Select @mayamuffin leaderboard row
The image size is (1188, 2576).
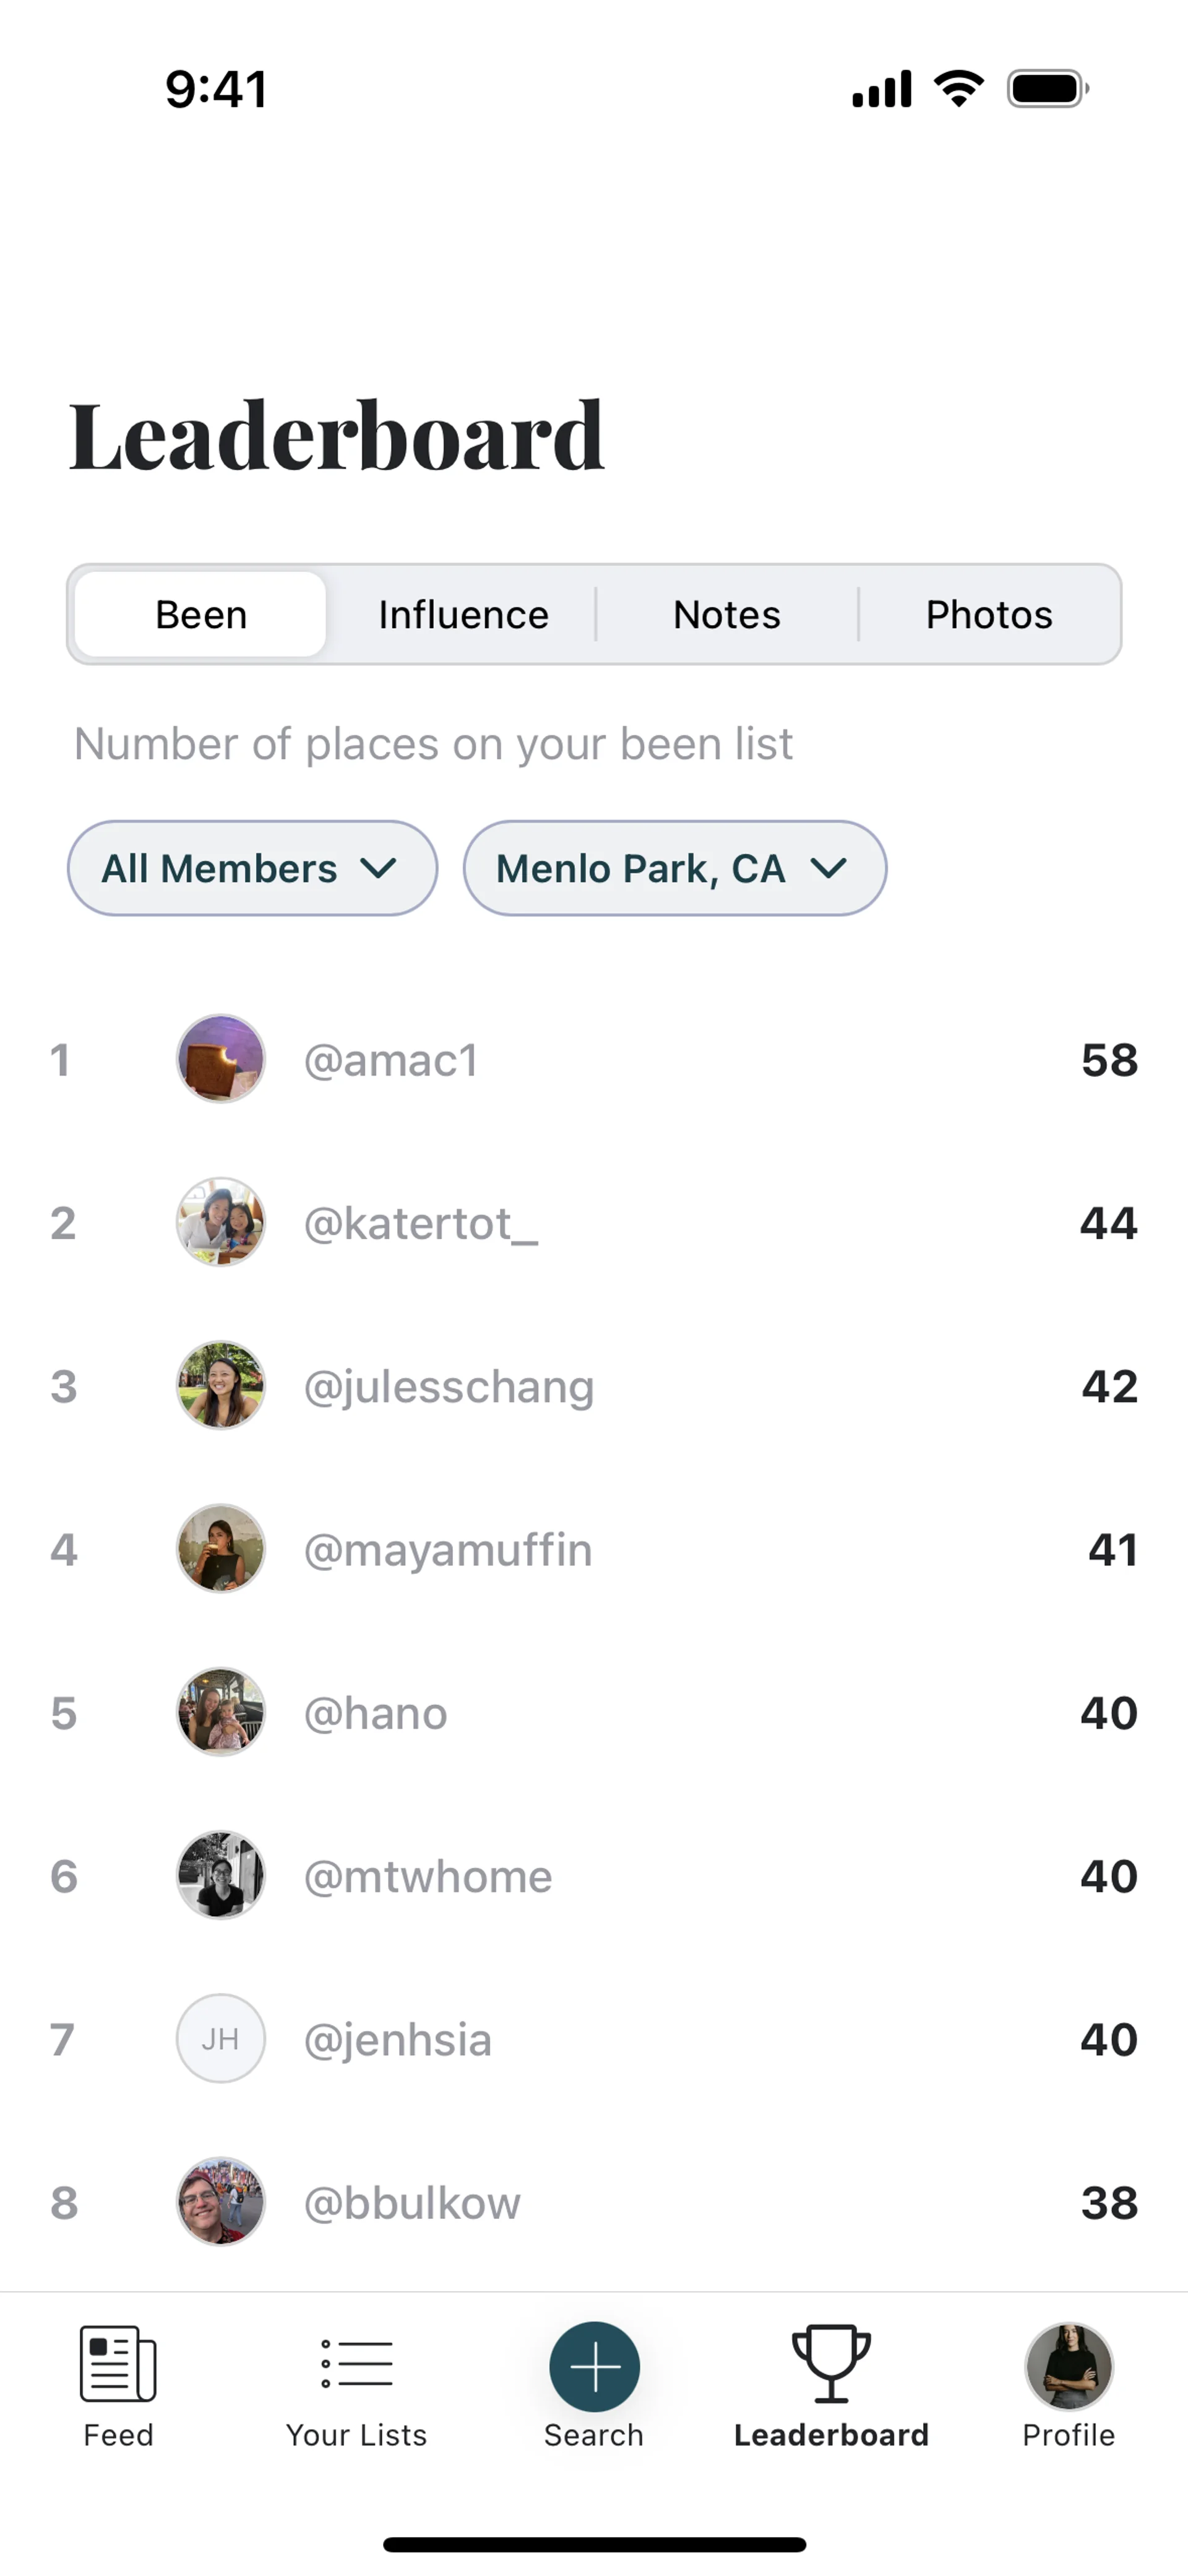coord(594,1550)
